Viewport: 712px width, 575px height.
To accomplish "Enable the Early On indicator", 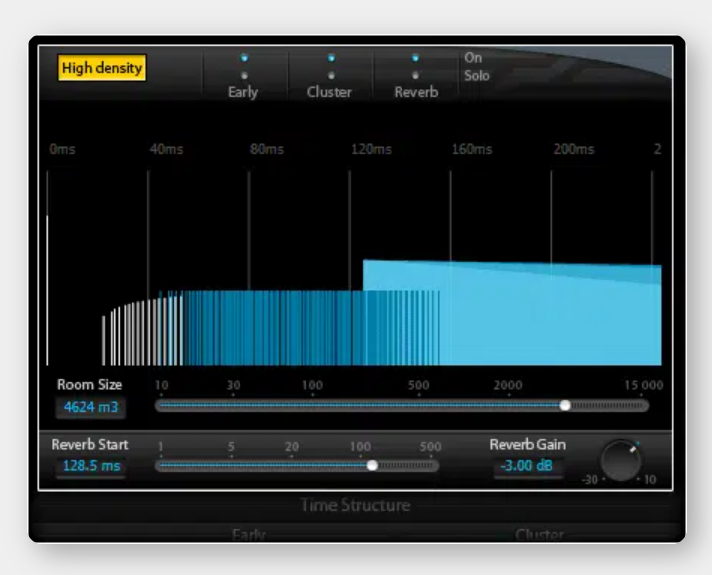I will pos(244,58).
